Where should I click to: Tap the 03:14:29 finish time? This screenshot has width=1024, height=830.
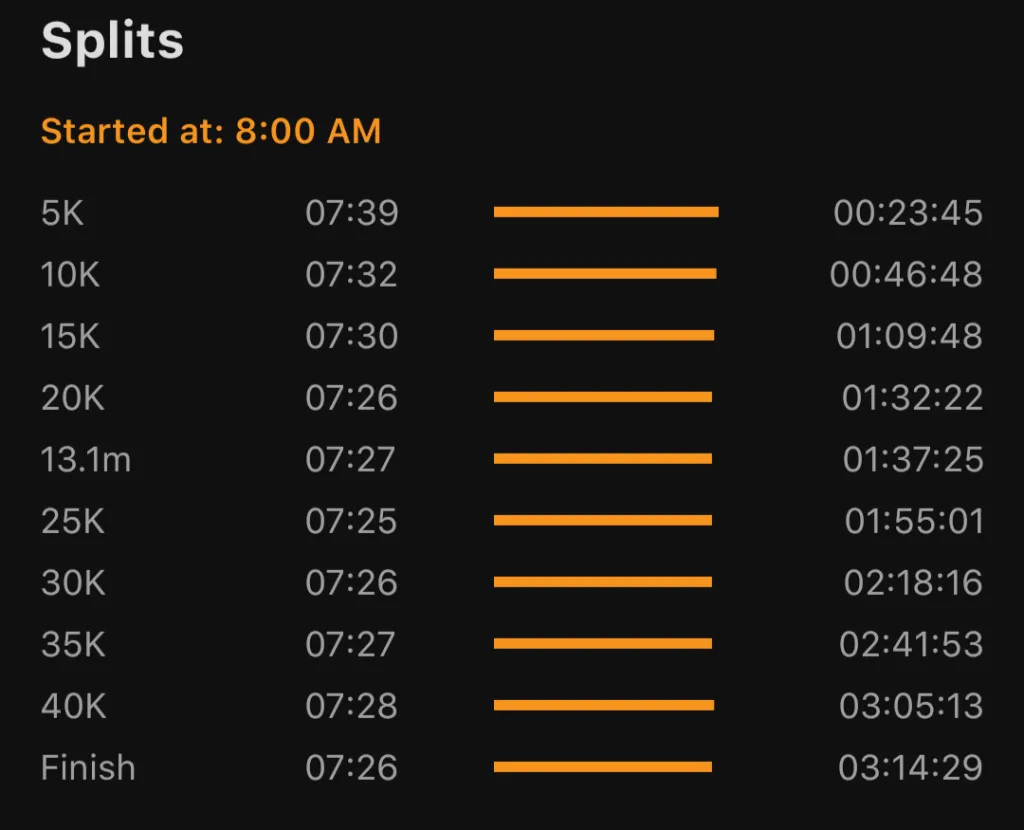coord(911,768)
